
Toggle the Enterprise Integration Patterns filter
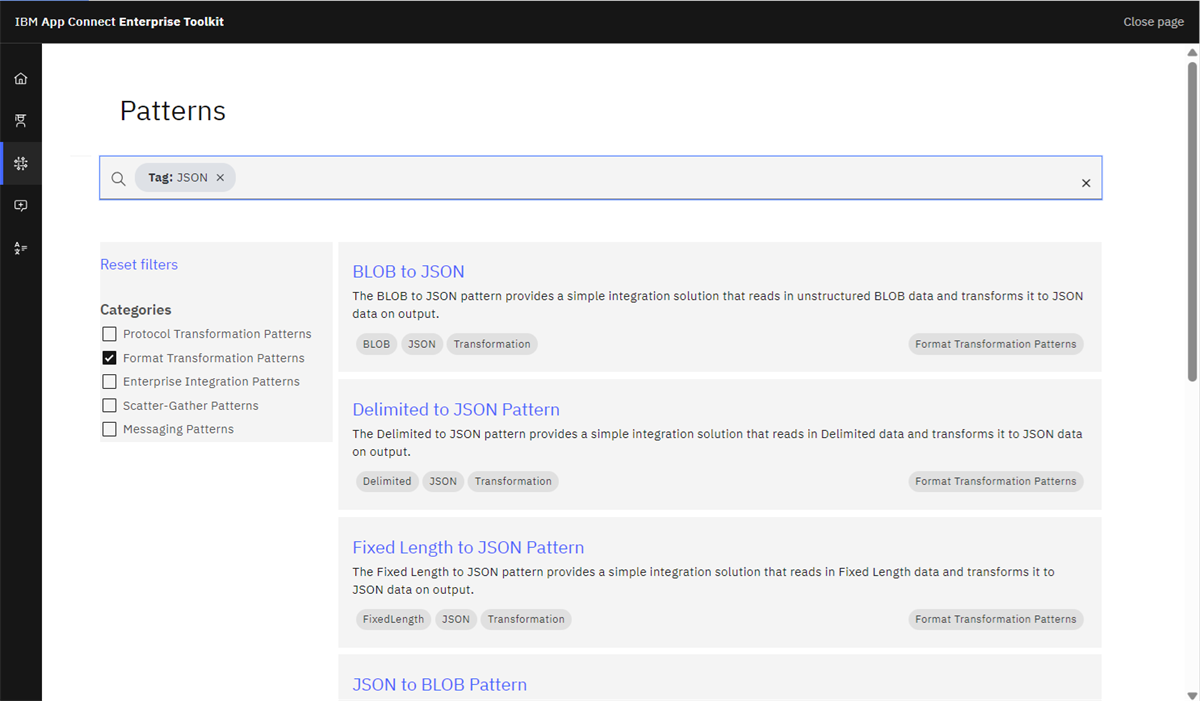tap(110, 381)
